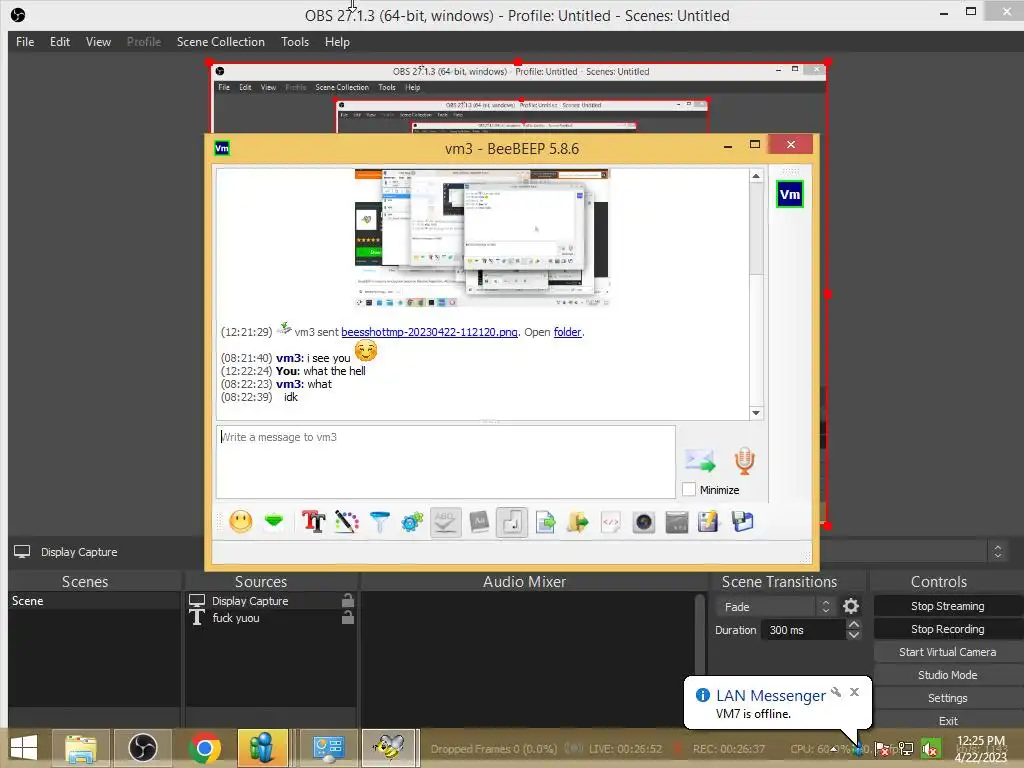
Task: Click the Vm user avatar in BeeBEEP sidebar
Action: point(790,194)
